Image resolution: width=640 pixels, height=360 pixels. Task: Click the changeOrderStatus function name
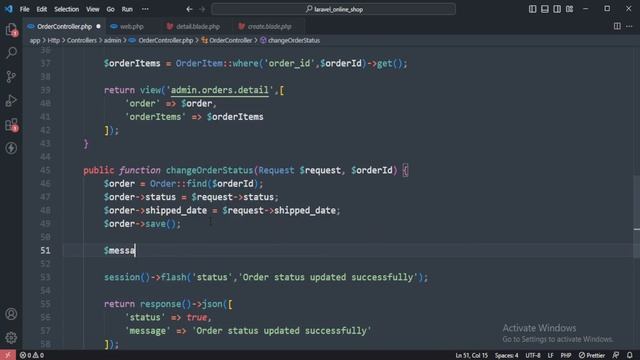click(209, 170)
